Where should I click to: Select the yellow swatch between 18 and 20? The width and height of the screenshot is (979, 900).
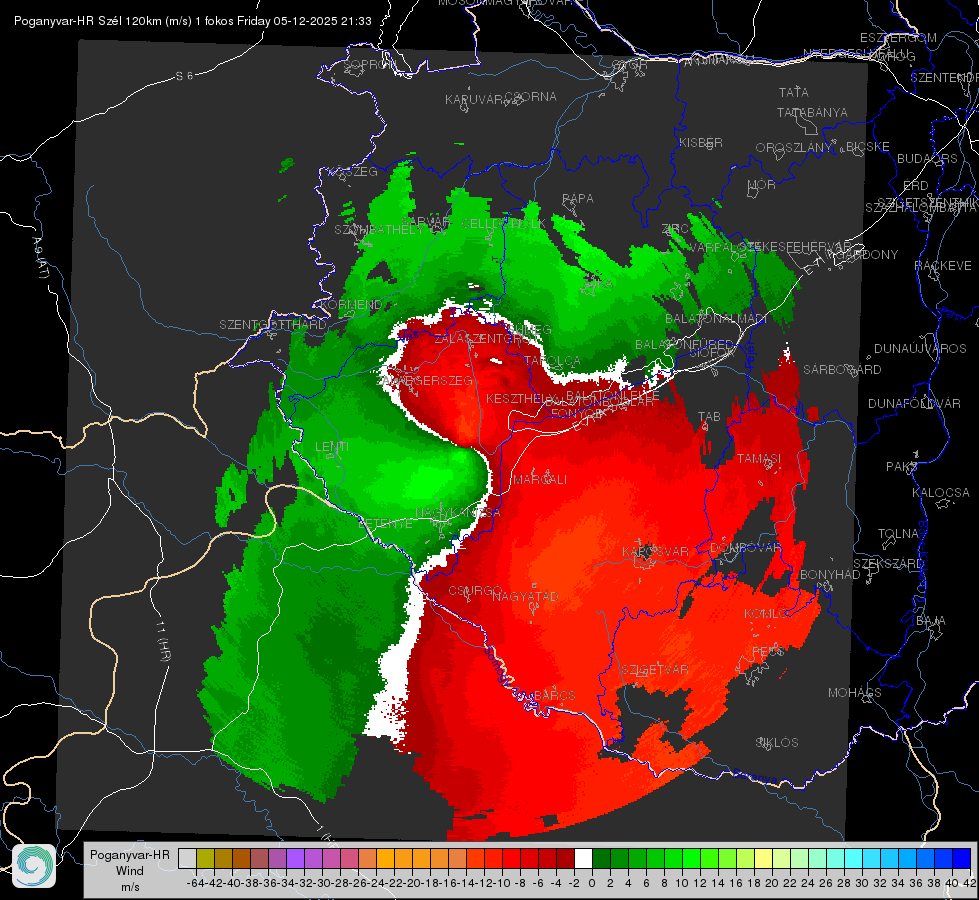pos(764,859)
